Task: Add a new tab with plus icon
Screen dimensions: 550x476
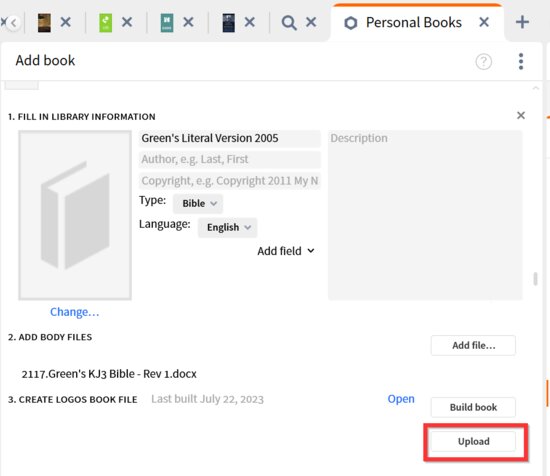Action: click(522, 22)
